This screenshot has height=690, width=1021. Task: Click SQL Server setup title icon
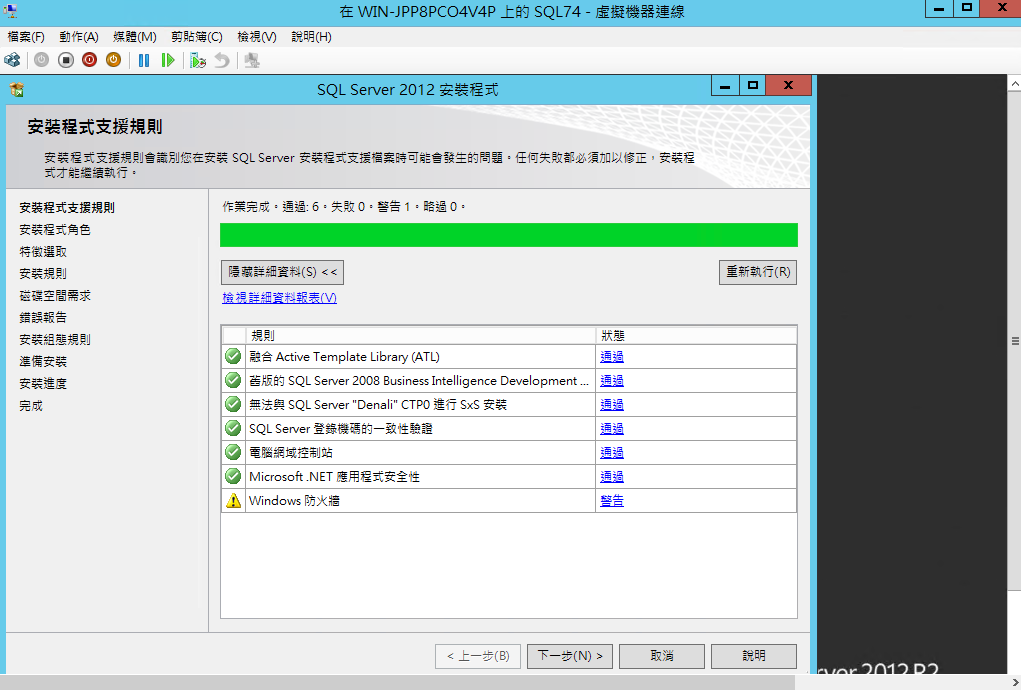(x=17, y=89)
